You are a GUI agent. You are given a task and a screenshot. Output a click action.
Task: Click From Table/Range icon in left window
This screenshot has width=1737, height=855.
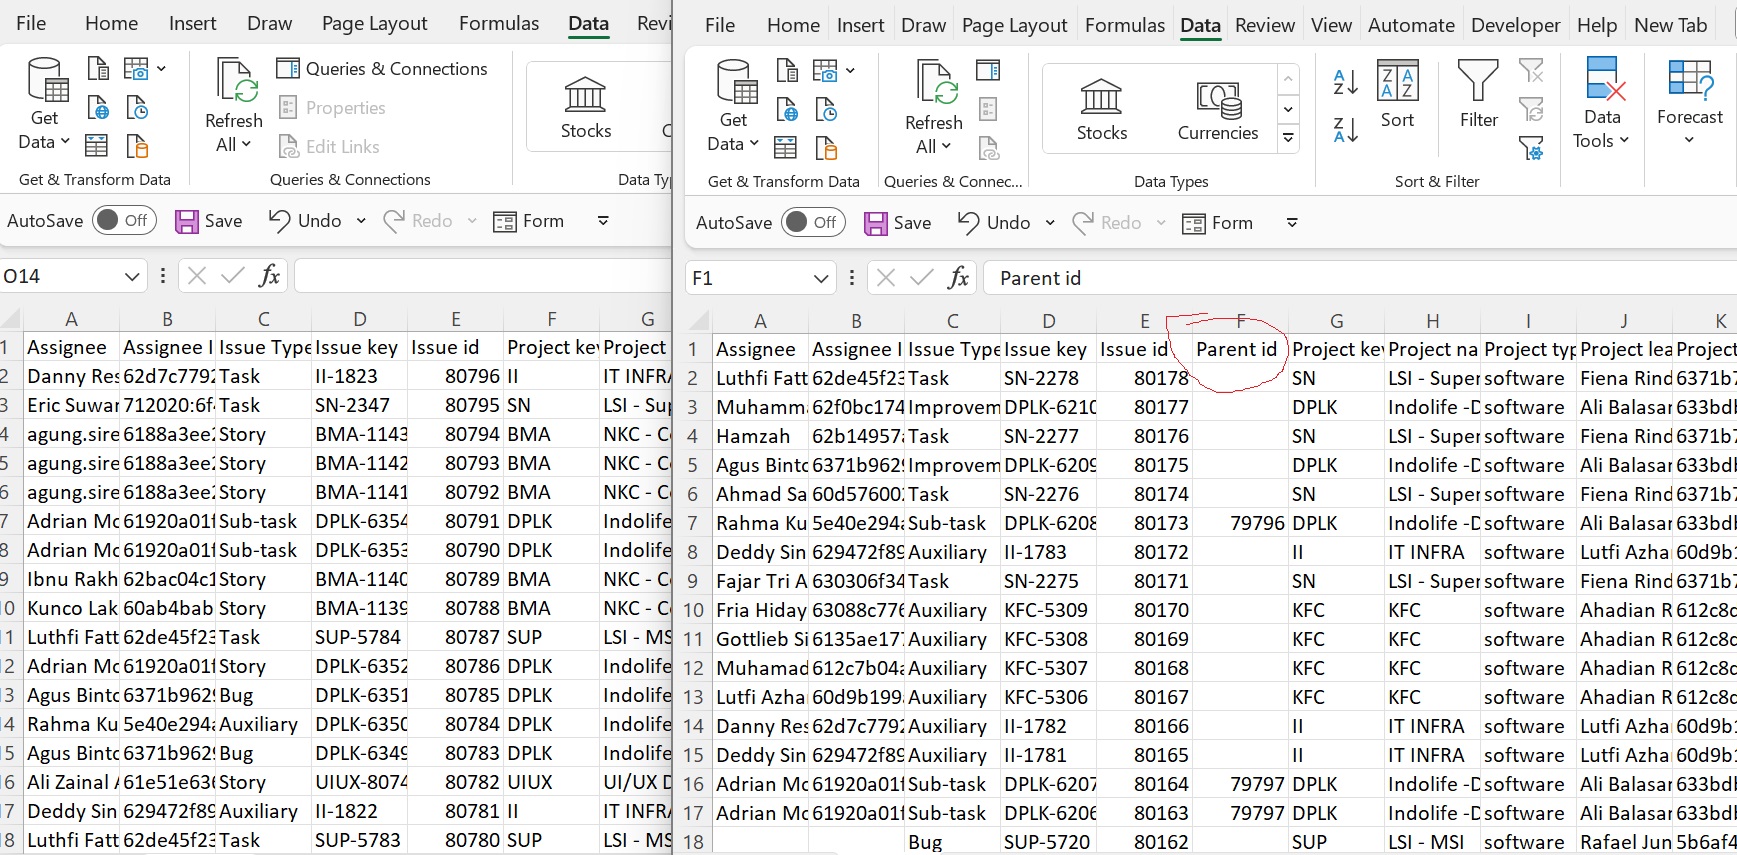(x=97, y=146)
